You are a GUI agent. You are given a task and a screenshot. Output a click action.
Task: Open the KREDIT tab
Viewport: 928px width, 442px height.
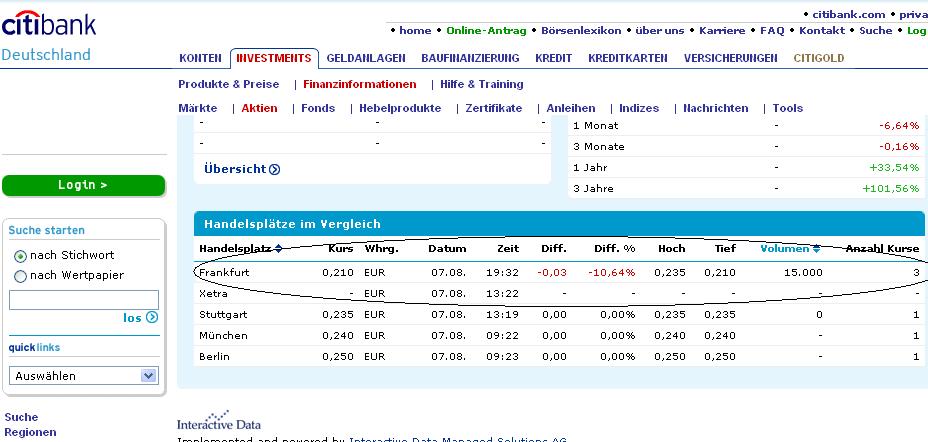click(x=553, y=58)
